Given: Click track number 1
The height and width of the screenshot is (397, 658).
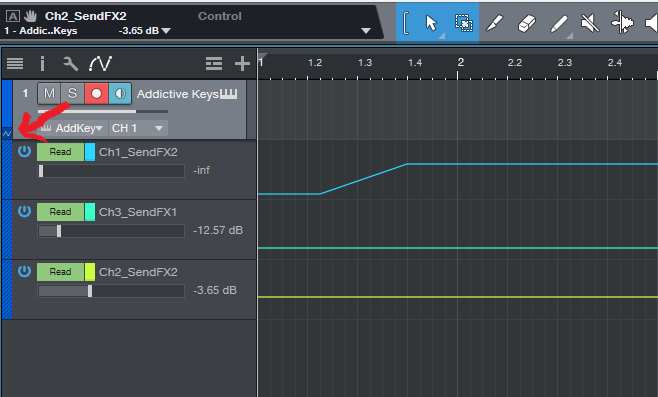Looking at the screenshot, I should pos(25,93).
